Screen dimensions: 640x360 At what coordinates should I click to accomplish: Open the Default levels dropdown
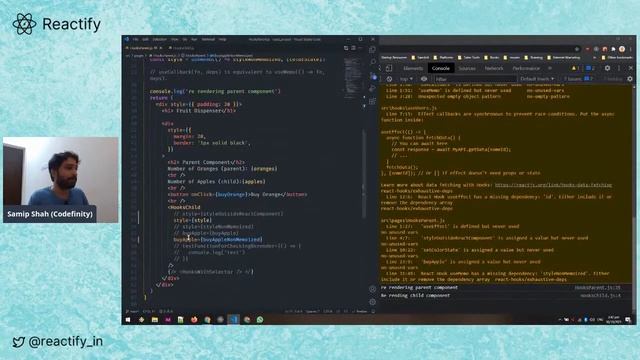pos(537,79)
